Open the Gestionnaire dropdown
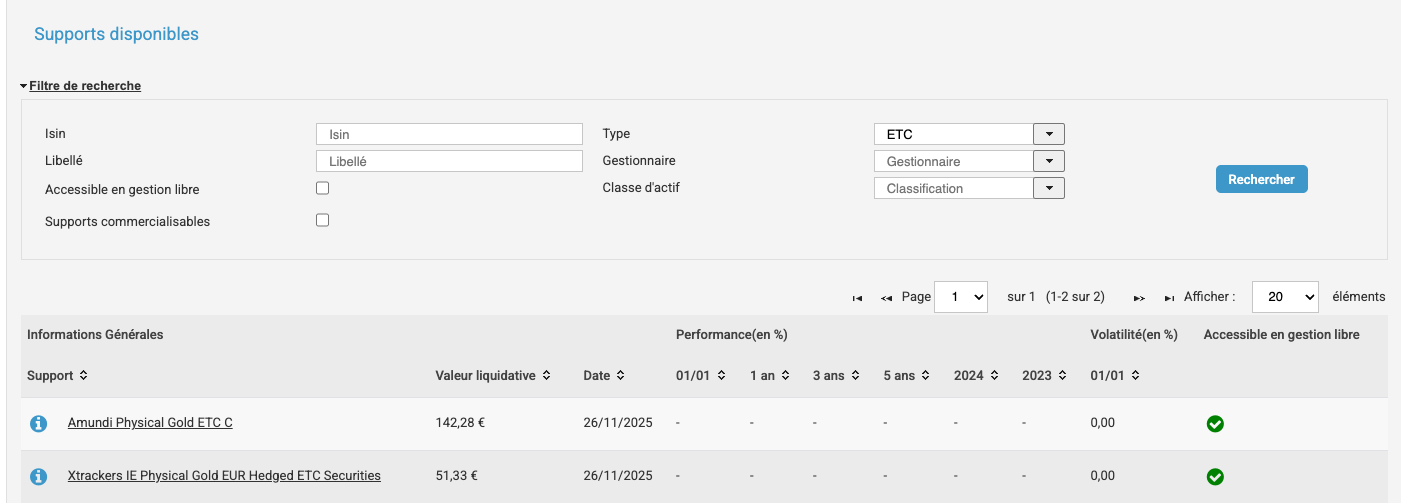The width and height of the screenshot is (1401, 503). 1048,161
